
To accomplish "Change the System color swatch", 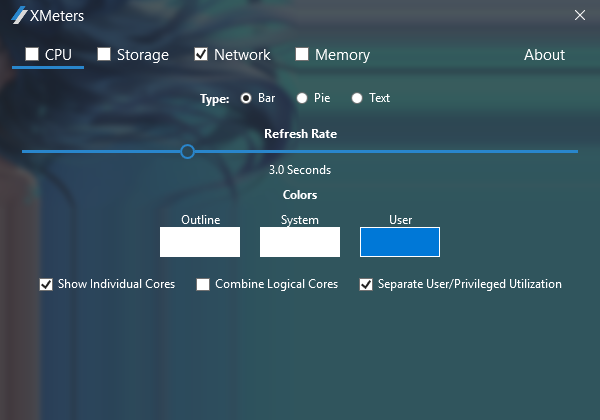I will [x=300, y=242].
